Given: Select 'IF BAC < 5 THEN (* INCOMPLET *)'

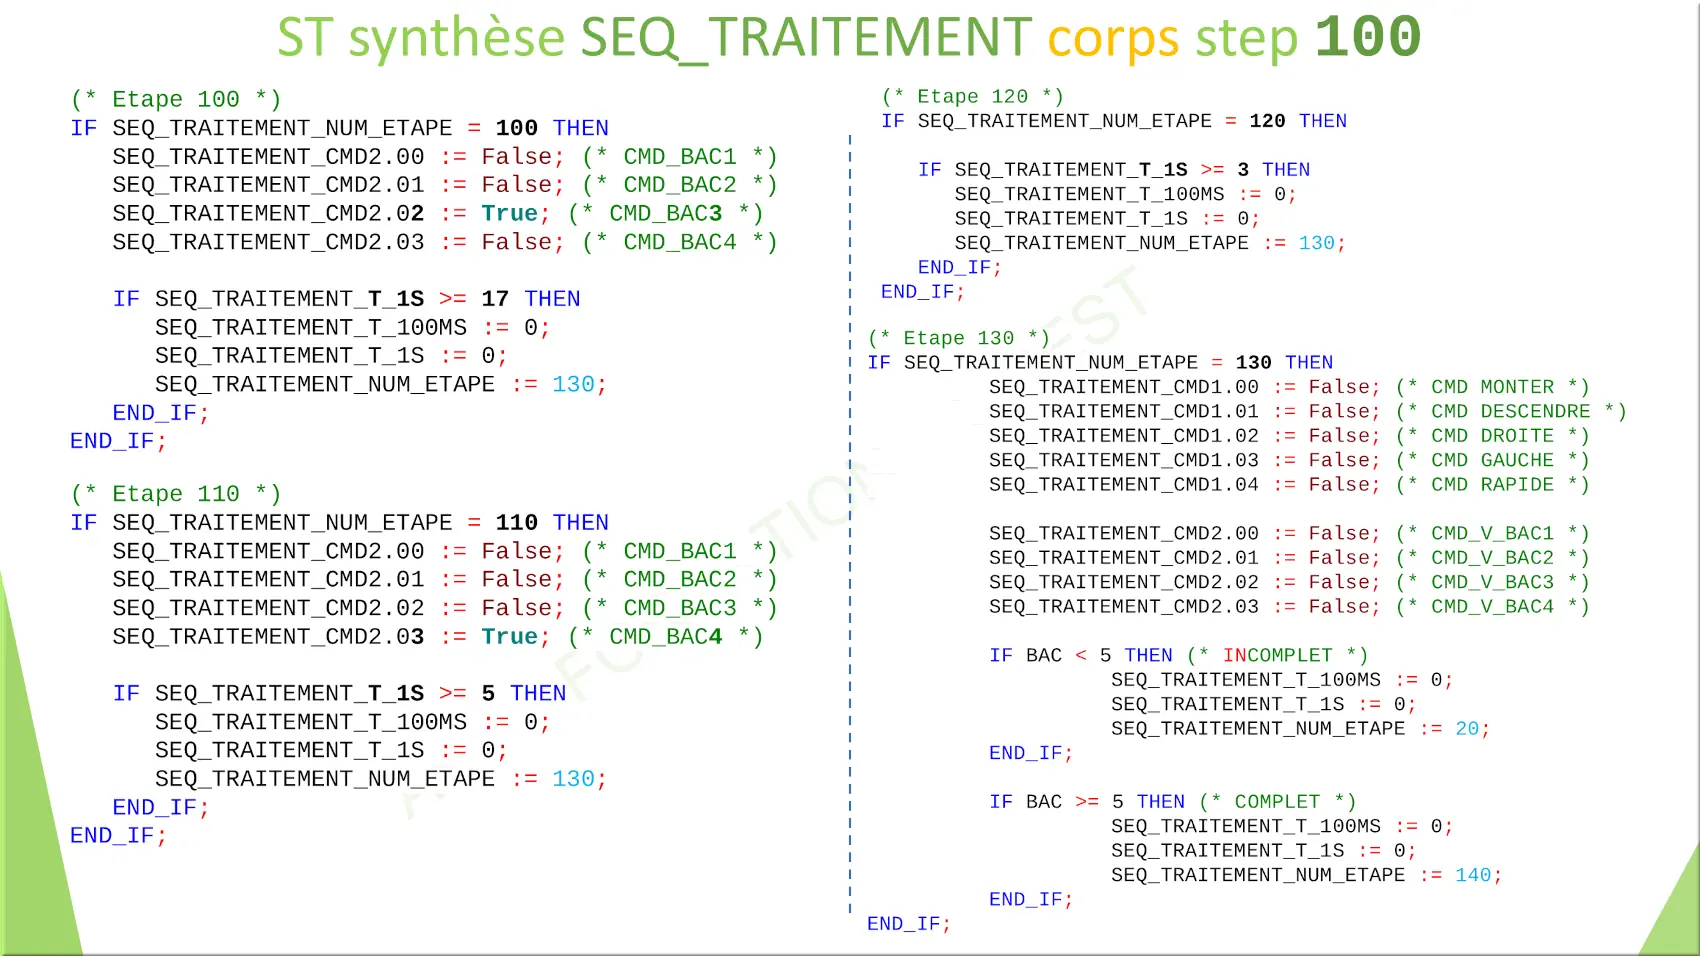Looking at the screenshot, I should (1178, 656).
